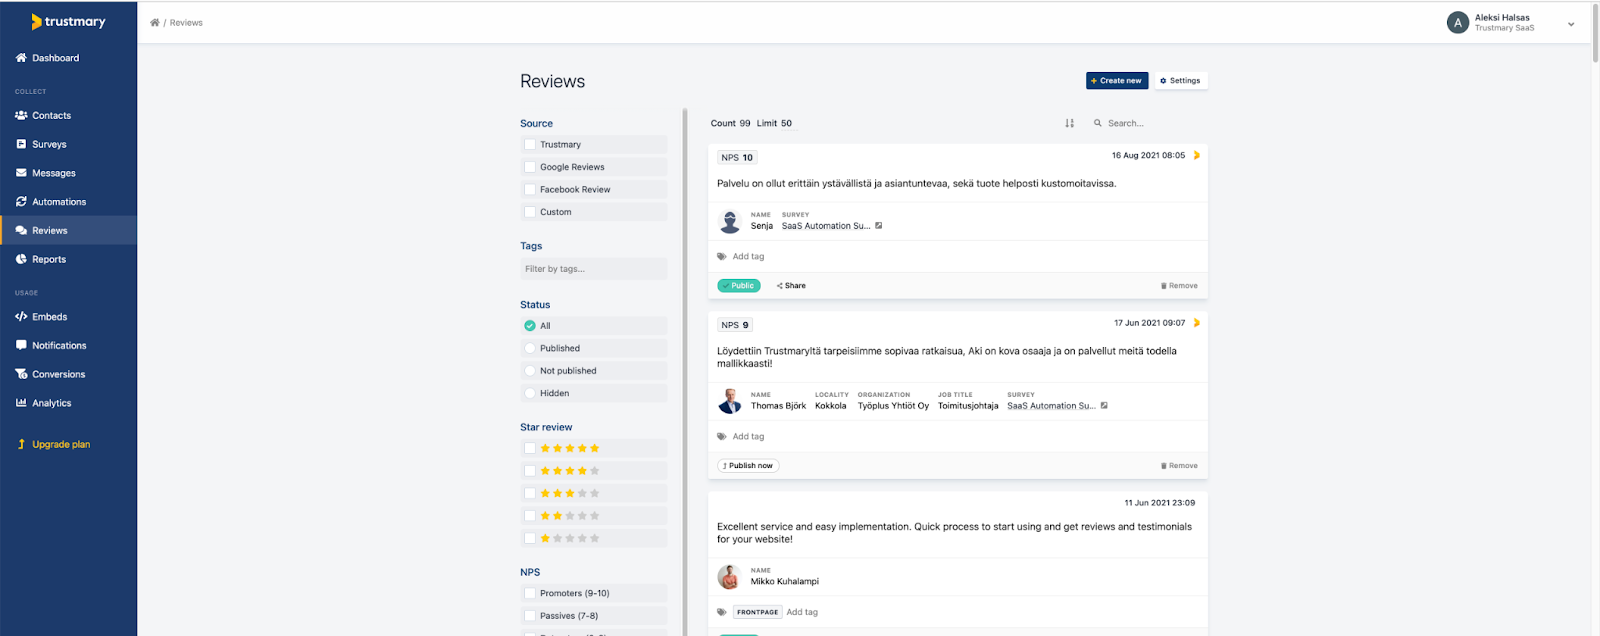
Task: Click the user avatar A
Action: tap(1457, 22)
